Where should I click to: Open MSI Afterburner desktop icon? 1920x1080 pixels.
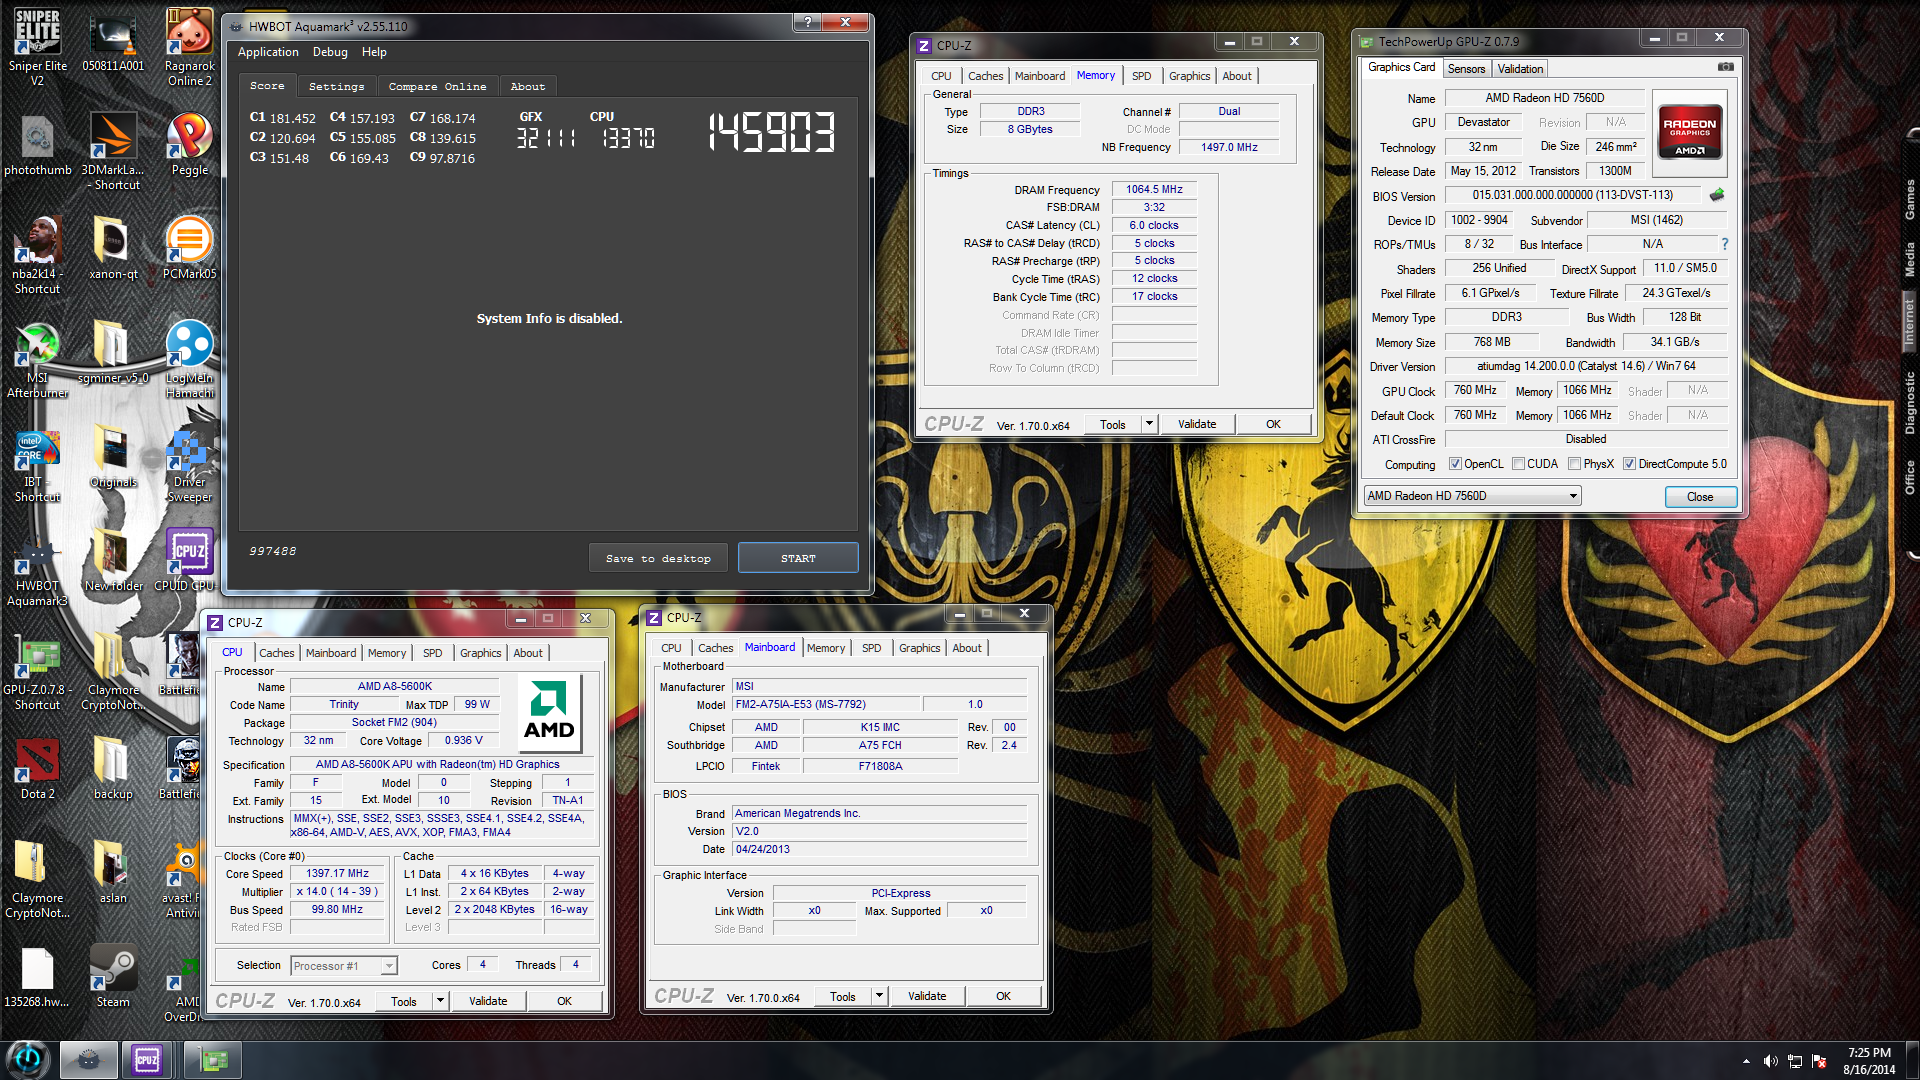pos(37,359)
